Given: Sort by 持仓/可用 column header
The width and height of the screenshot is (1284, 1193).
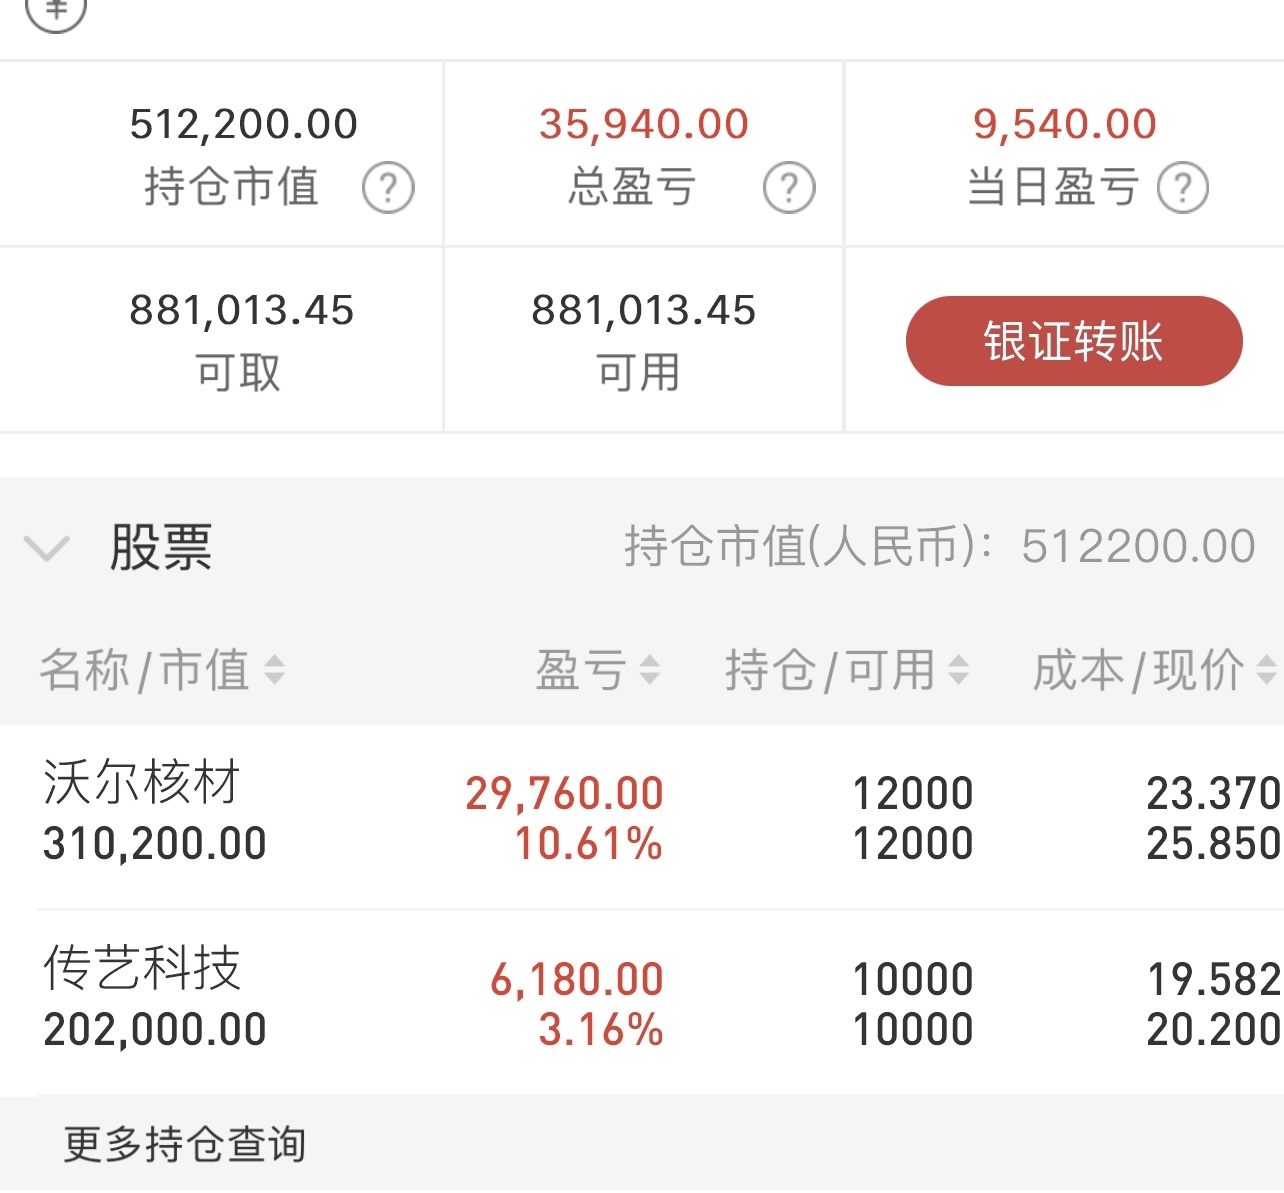Looking at the screenshot, I should click(x=830, y=670).
